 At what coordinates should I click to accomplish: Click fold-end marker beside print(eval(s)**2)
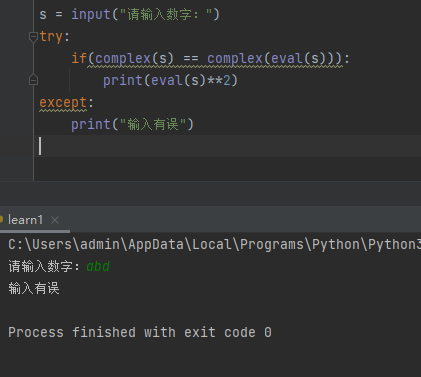(x=33, y=80)
